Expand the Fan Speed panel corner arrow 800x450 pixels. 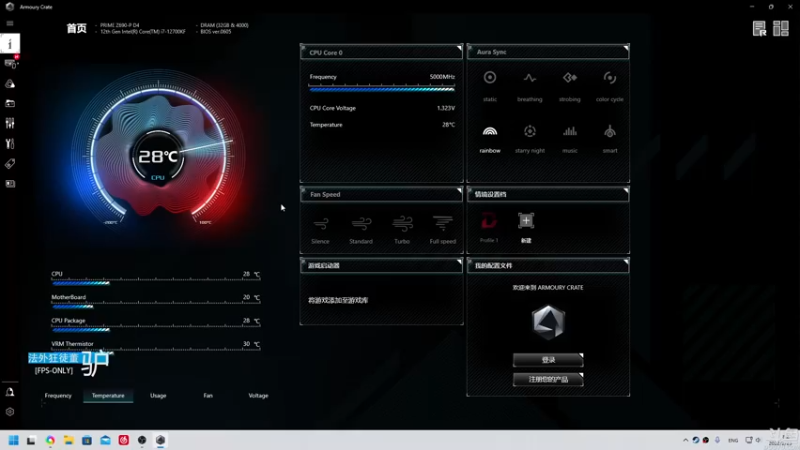coord(459,191)
